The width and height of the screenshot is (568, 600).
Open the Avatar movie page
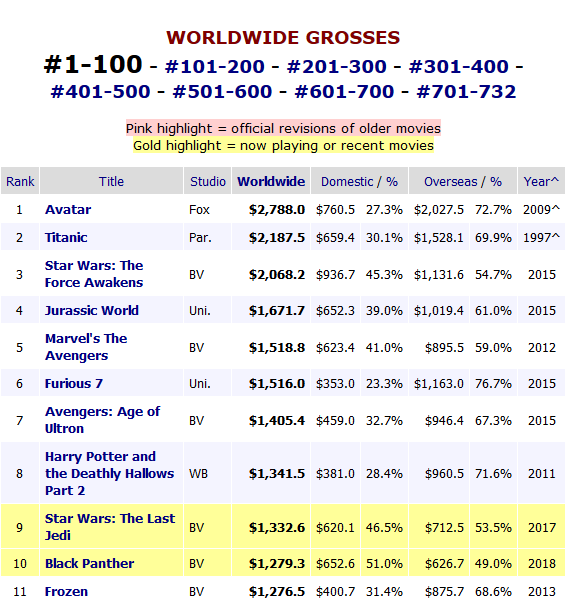[x=68, y=210]
